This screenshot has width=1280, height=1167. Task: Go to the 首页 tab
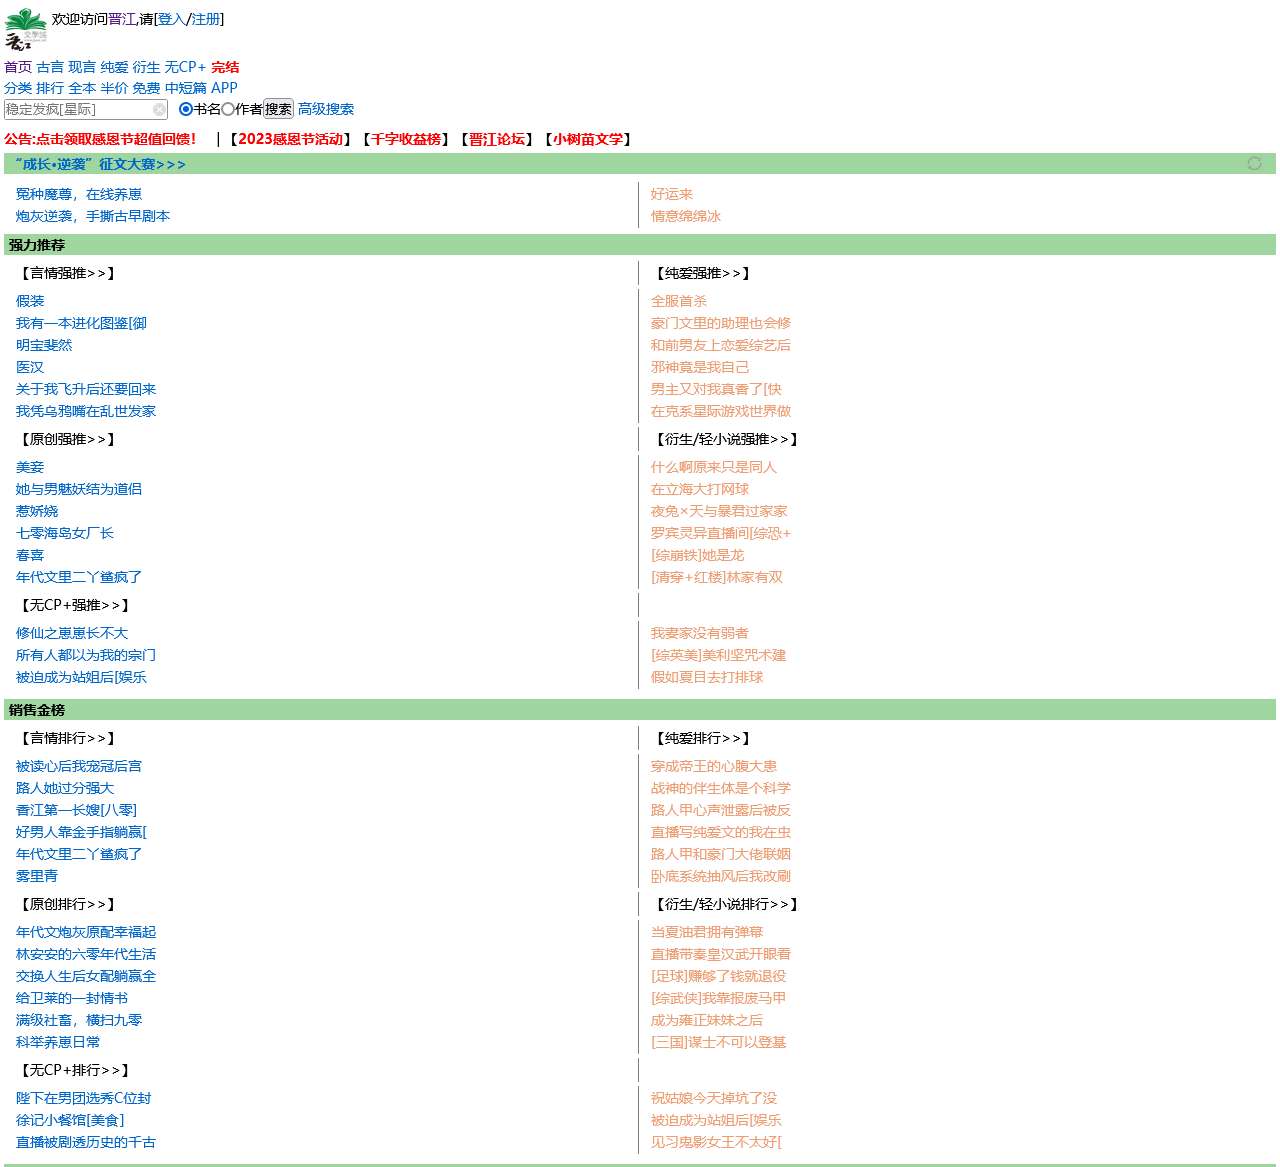(18, 67)
